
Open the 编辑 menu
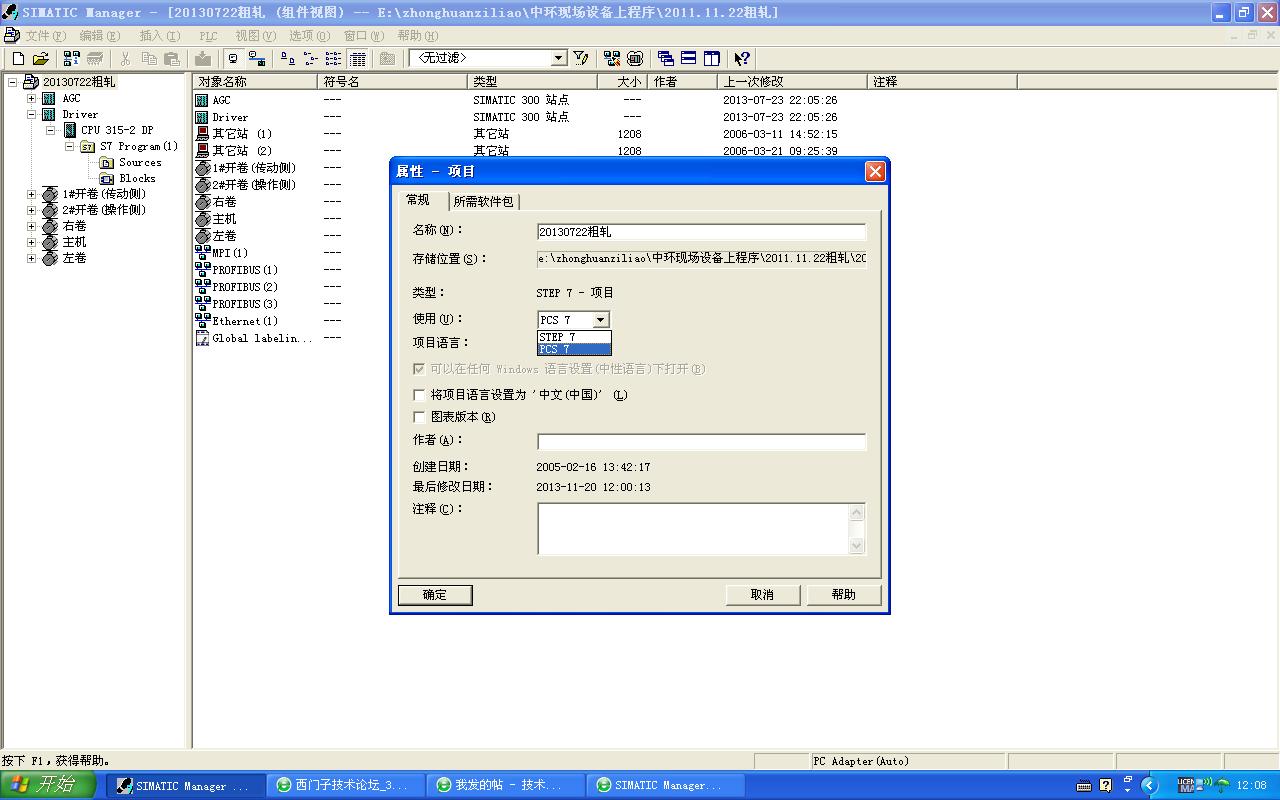(x=100, y=36)
